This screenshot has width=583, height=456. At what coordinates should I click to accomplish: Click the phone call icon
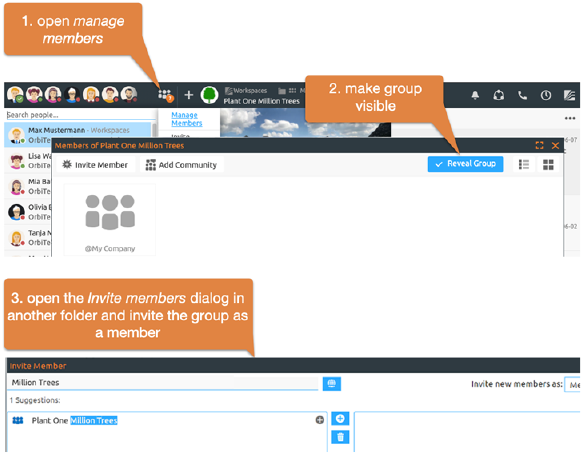coord(522,95)
